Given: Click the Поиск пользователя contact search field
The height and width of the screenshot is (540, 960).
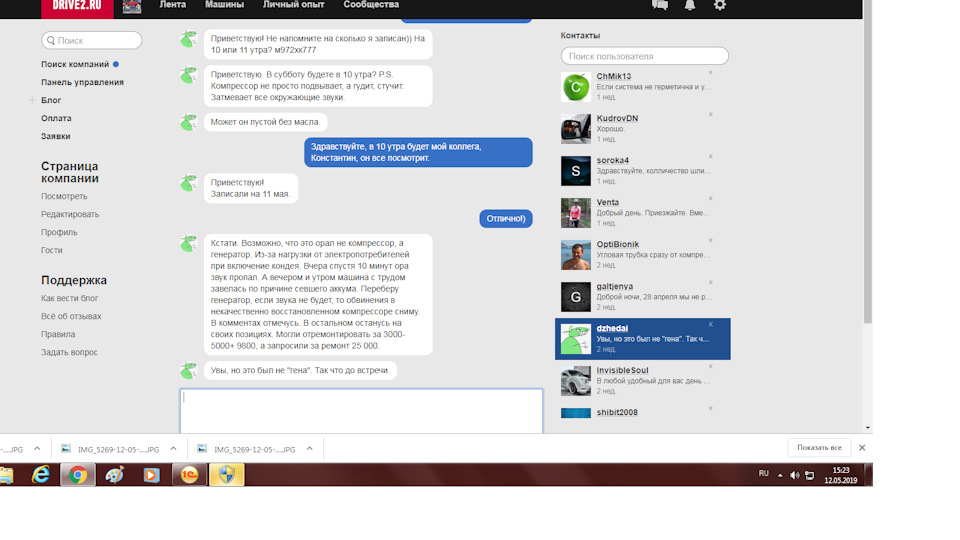Looking at the screenshot, I should (x=644, y=57).
